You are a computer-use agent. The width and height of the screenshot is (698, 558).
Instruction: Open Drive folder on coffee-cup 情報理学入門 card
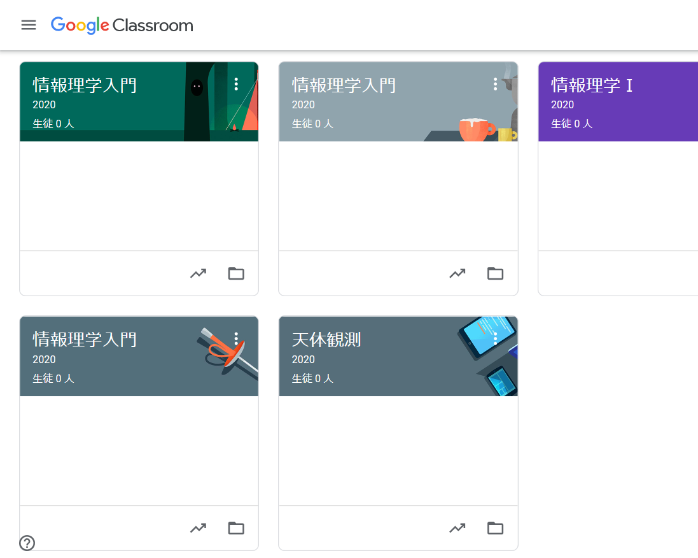[495, 273]
